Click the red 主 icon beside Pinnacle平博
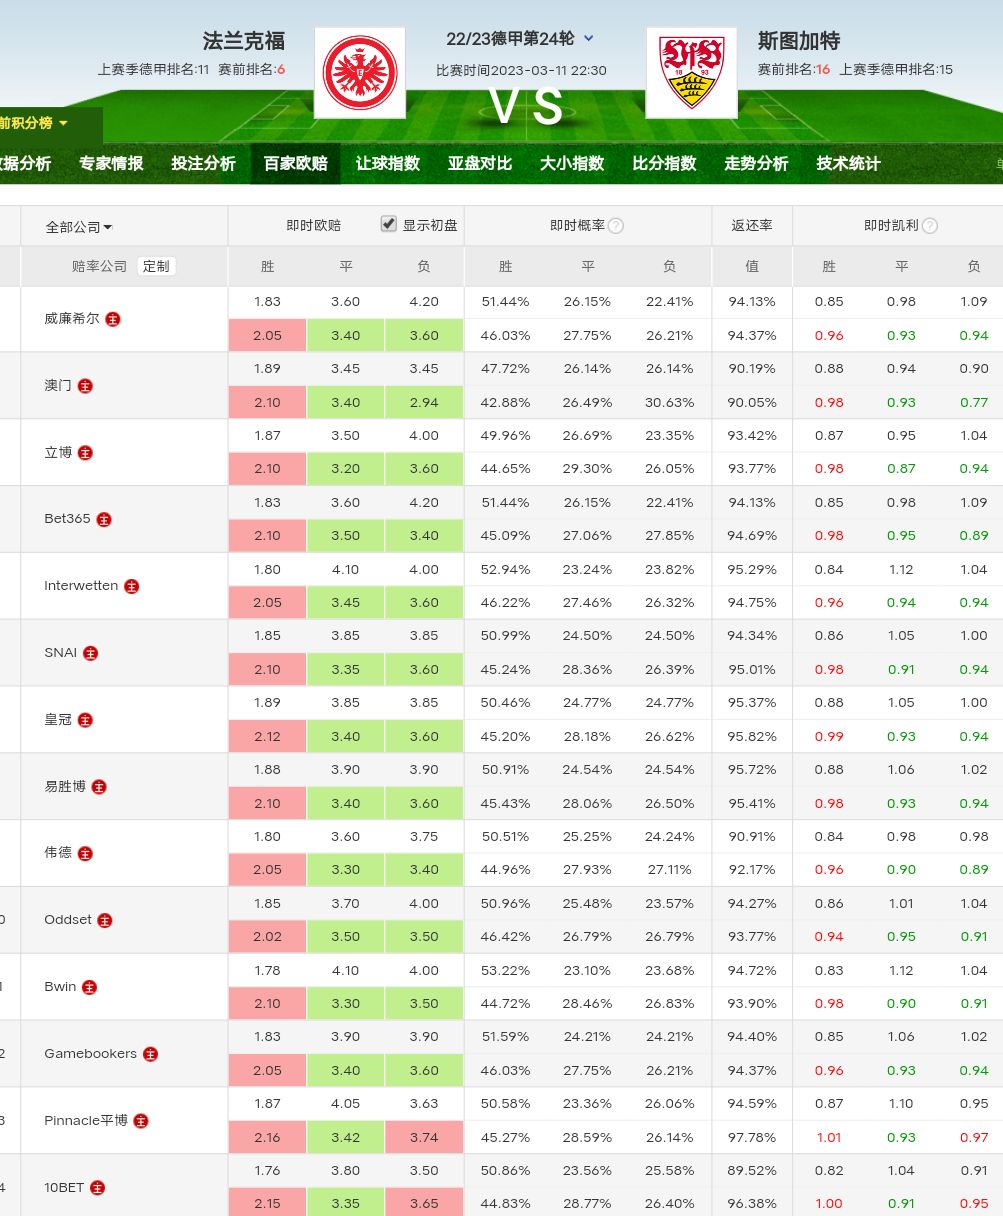The width and height of the screenshot is (1003, 1216). (141, 1121)
